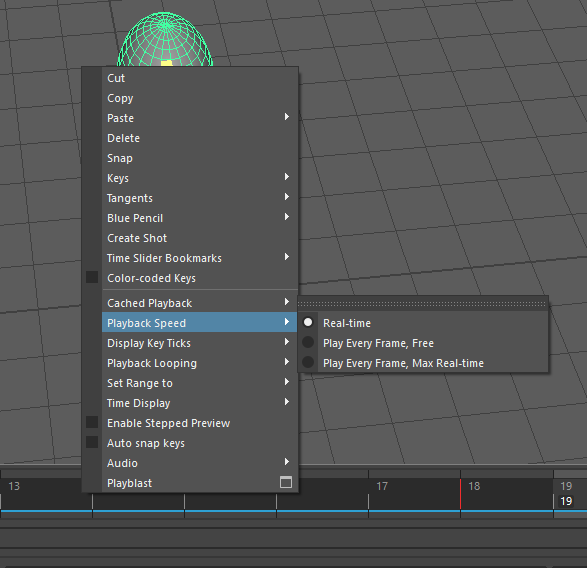Open the Blue Pencil submenu
This screenshot has width=587, height=568.
coord(200,218)
